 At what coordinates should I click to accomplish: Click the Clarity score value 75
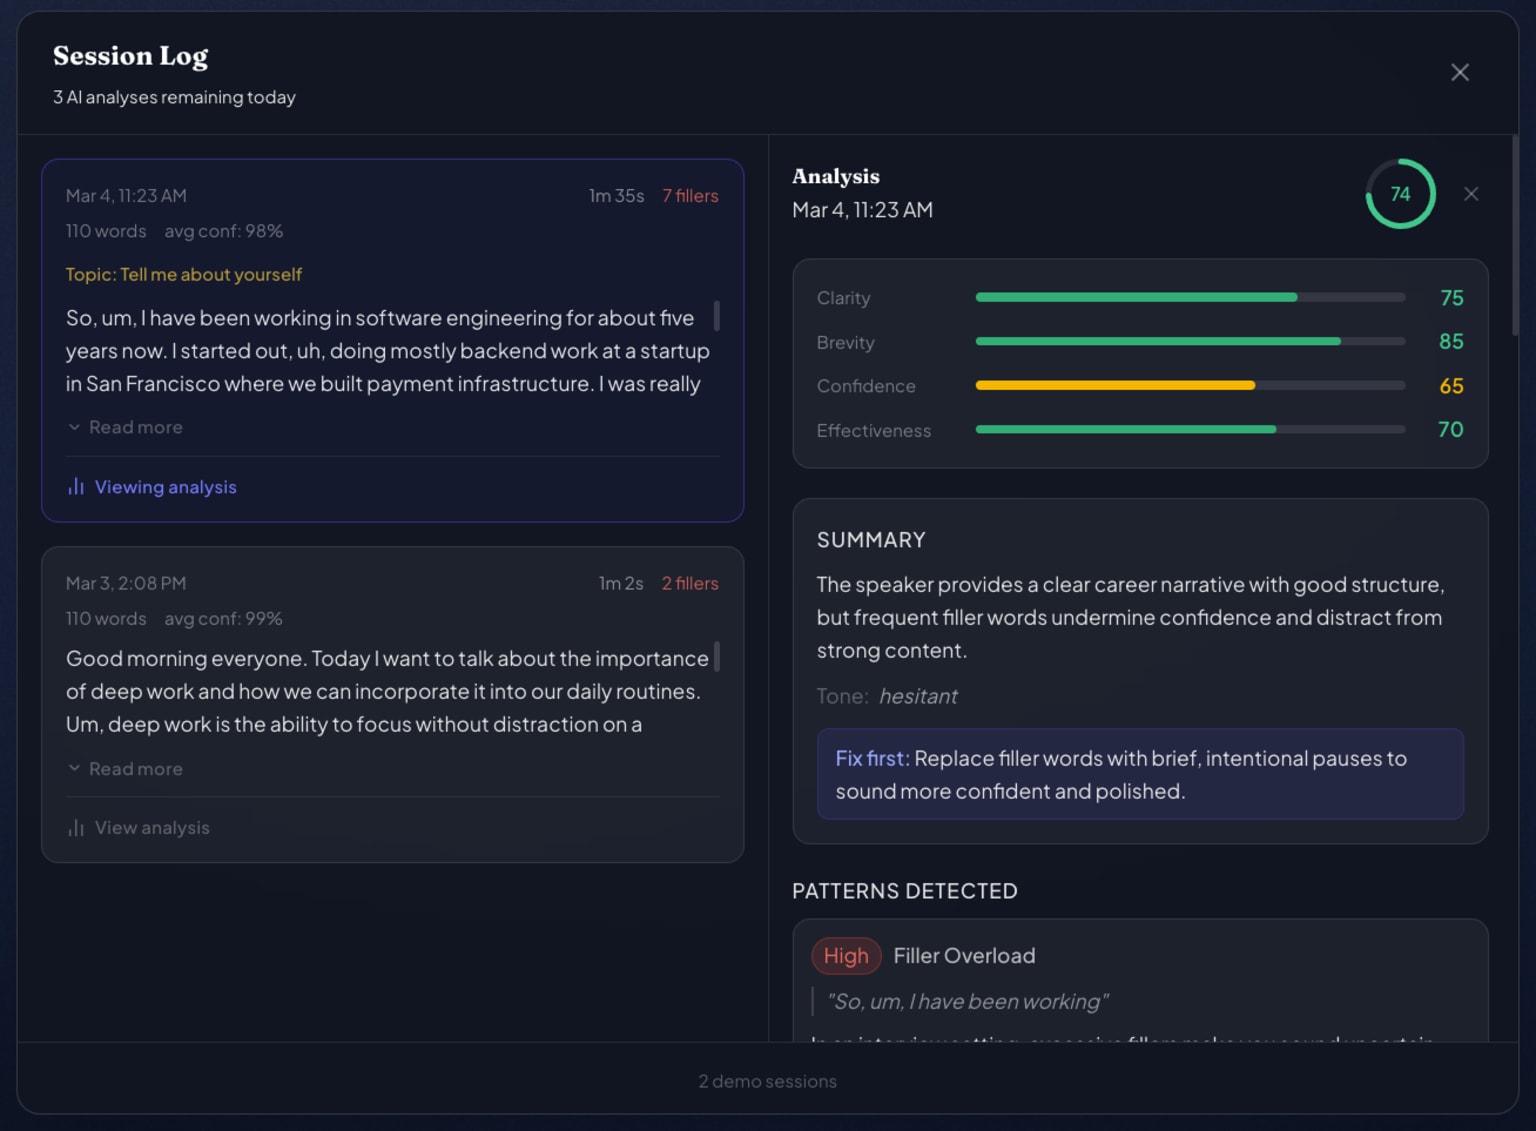[x=1451, y=298]
